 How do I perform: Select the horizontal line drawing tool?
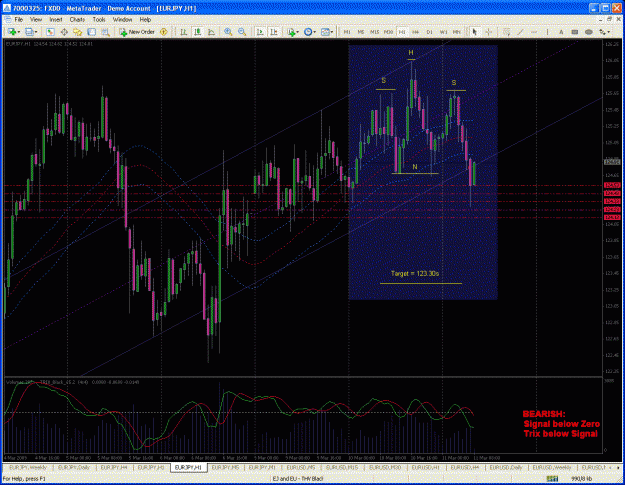point(534,32)
